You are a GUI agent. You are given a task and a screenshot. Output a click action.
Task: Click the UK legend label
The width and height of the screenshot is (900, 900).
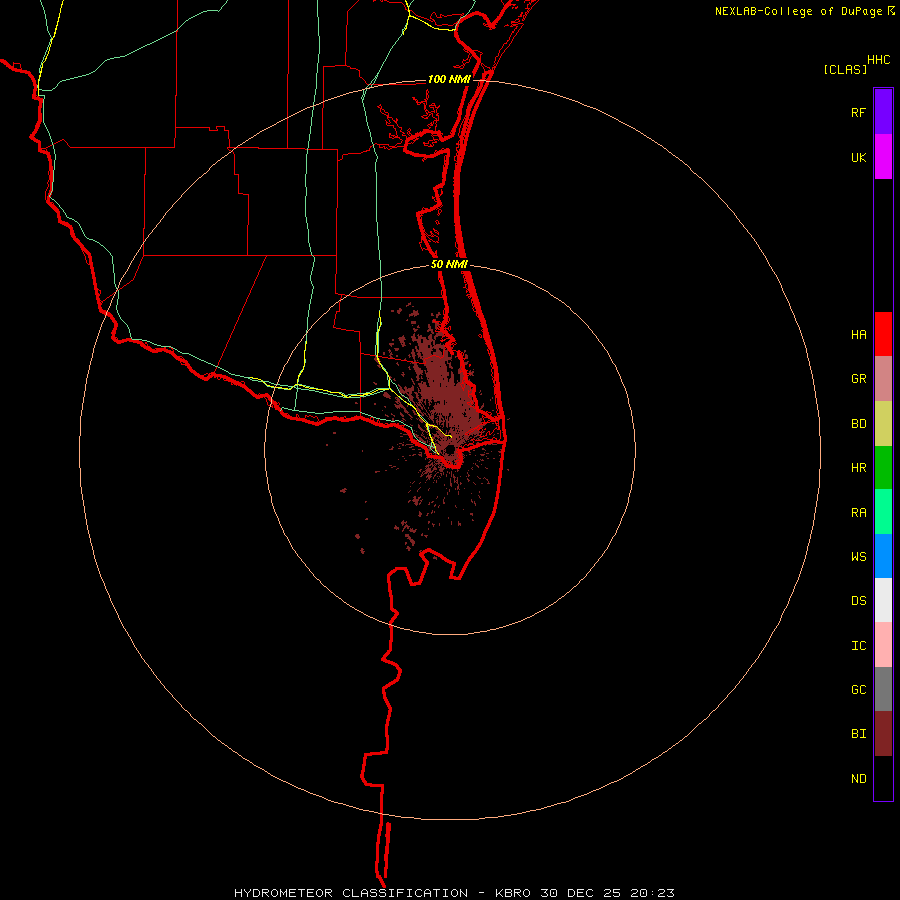pyautogui.click(x=858, y=157)
